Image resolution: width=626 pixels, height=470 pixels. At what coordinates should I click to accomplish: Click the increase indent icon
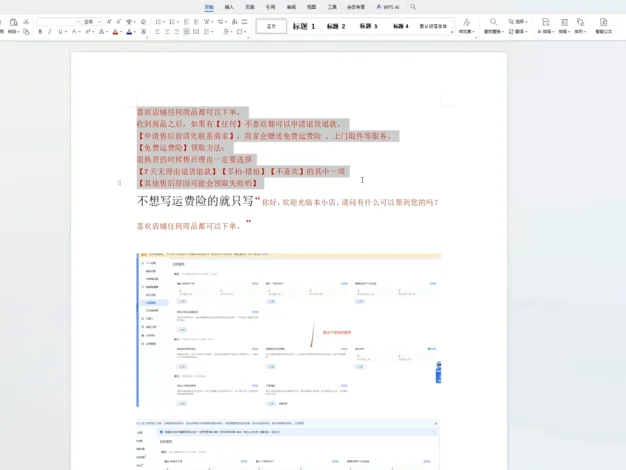(196, 22)
